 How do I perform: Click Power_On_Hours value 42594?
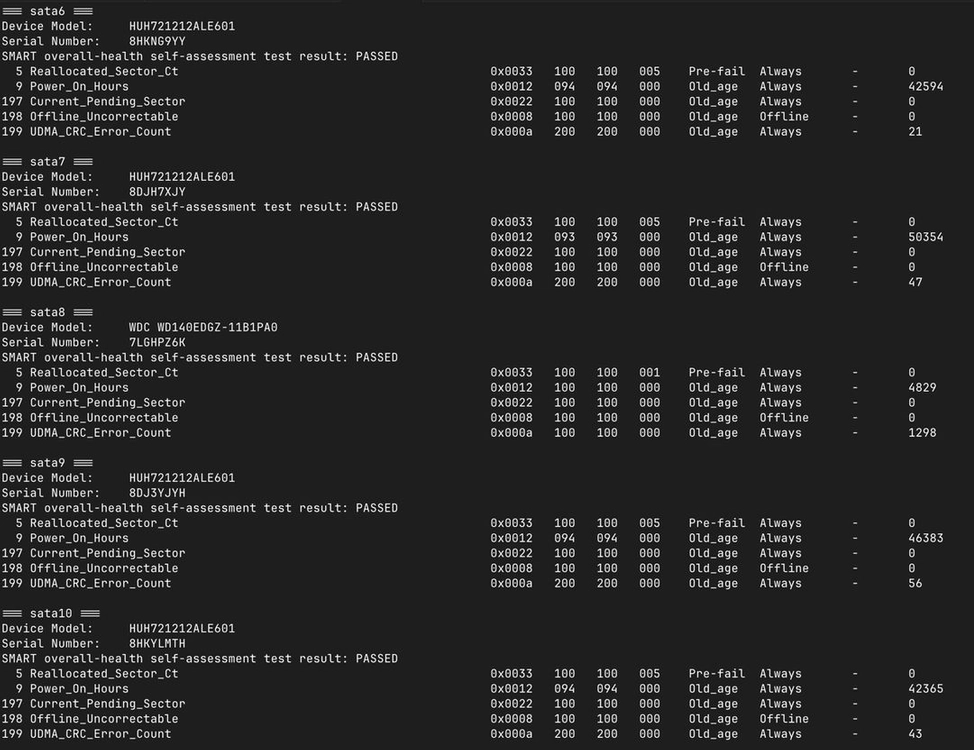(x=926, y=86)
